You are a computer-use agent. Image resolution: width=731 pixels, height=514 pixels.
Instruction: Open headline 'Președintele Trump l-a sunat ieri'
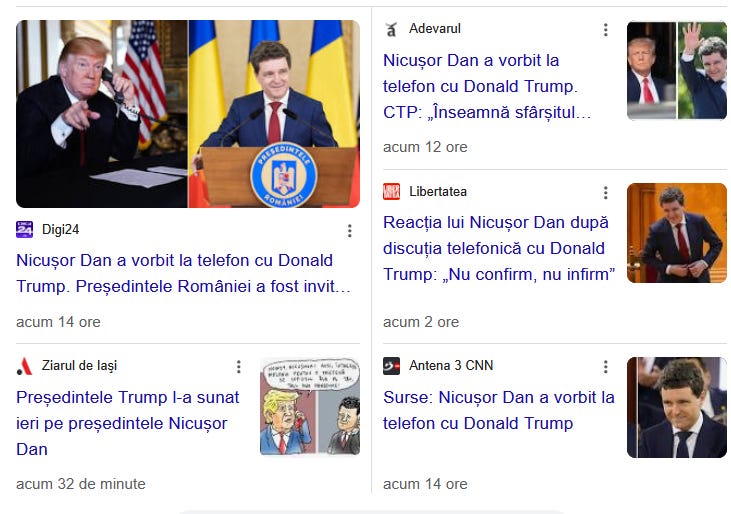coord(128,423)
